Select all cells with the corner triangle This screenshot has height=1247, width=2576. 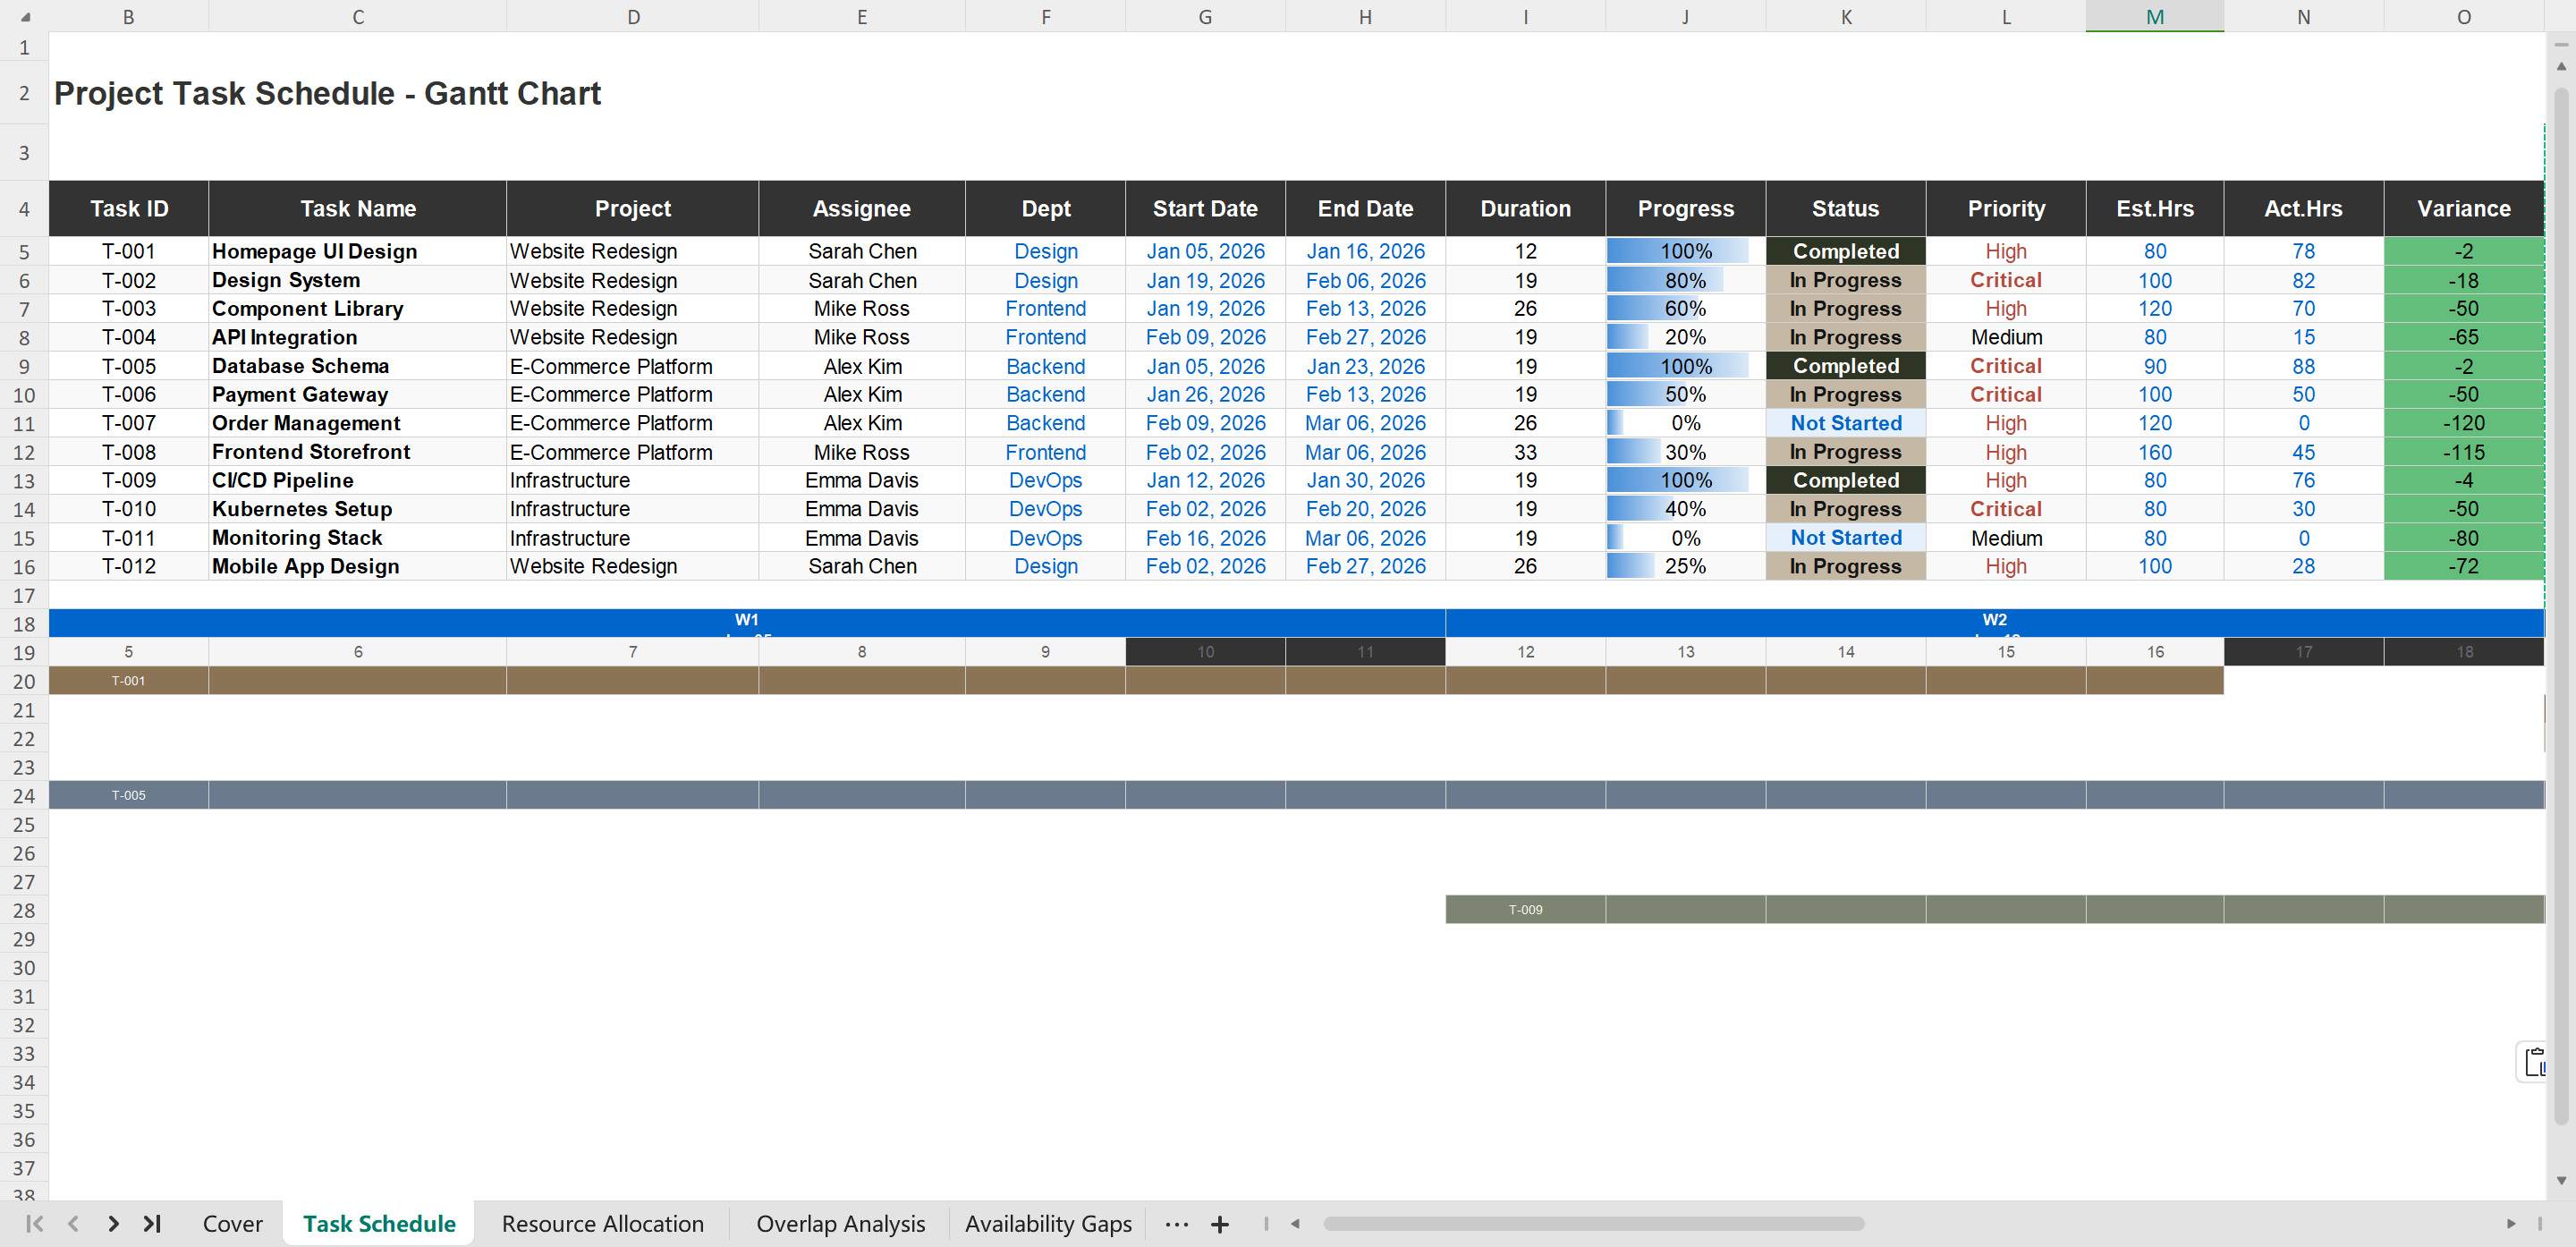pos(25,17)
